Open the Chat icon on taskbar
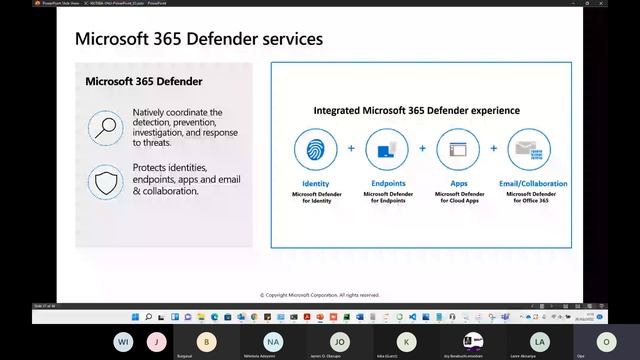 (x=188, y=317)
